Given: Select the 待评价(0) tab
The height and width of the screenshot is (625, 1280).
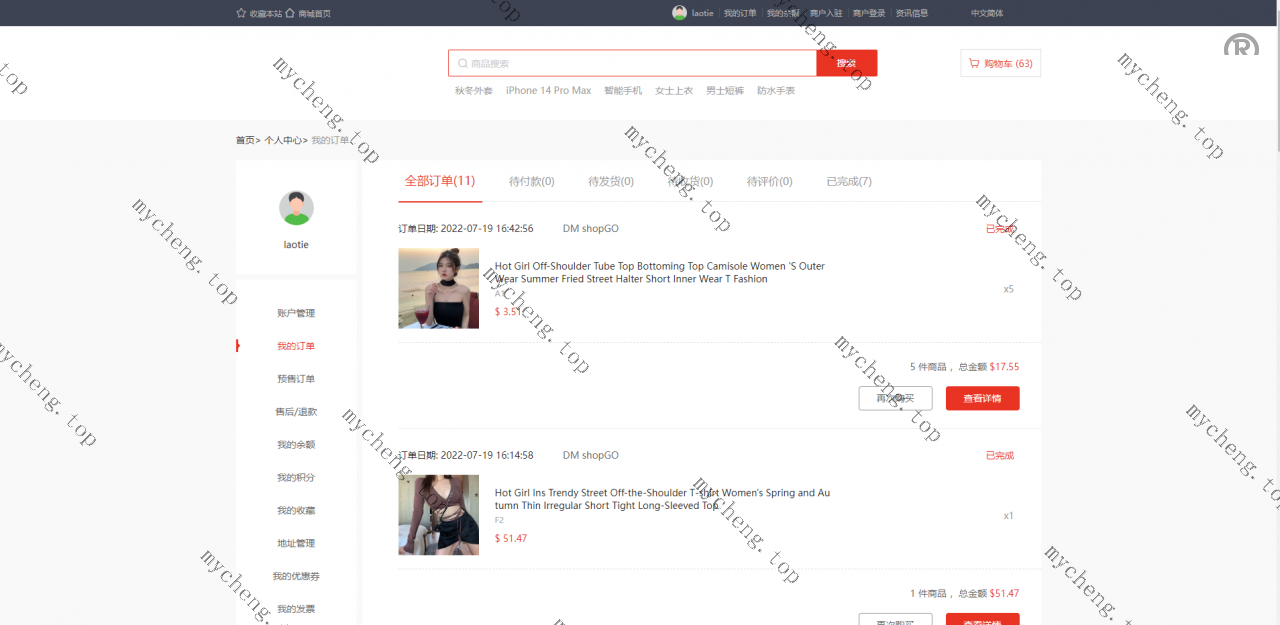Looking at the screenshot, I should tap(769, 181).
